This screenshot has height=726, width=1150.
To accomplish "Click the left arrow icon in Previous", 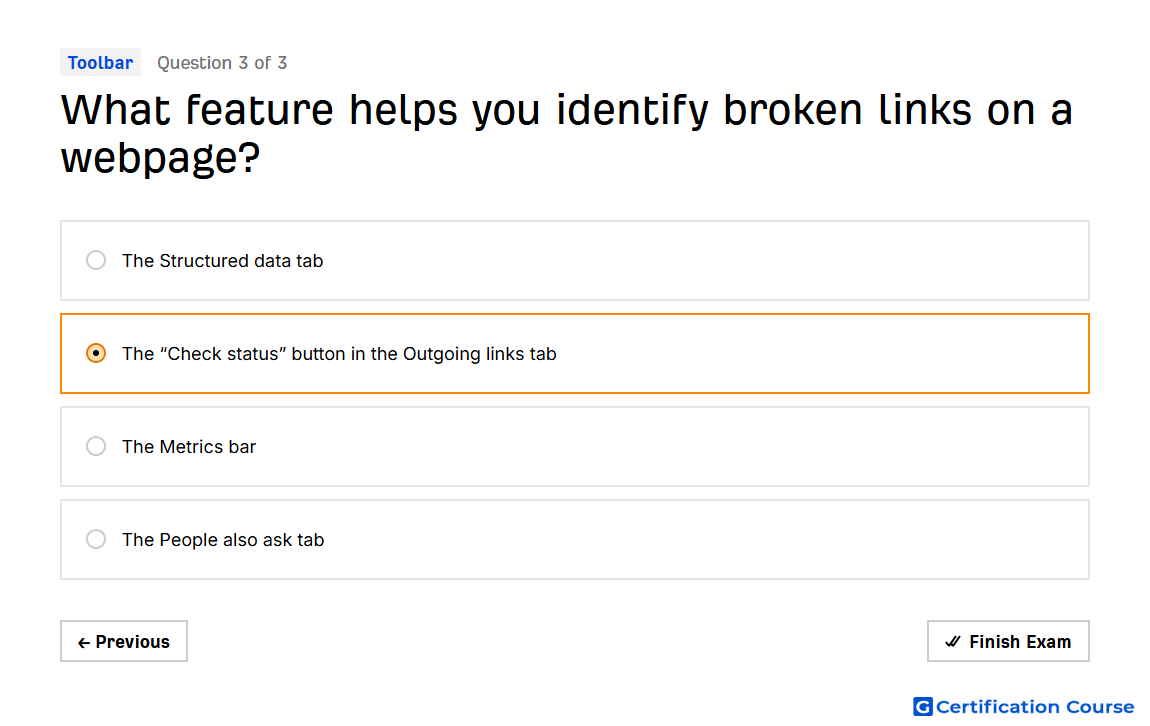I will coord(84,642).
